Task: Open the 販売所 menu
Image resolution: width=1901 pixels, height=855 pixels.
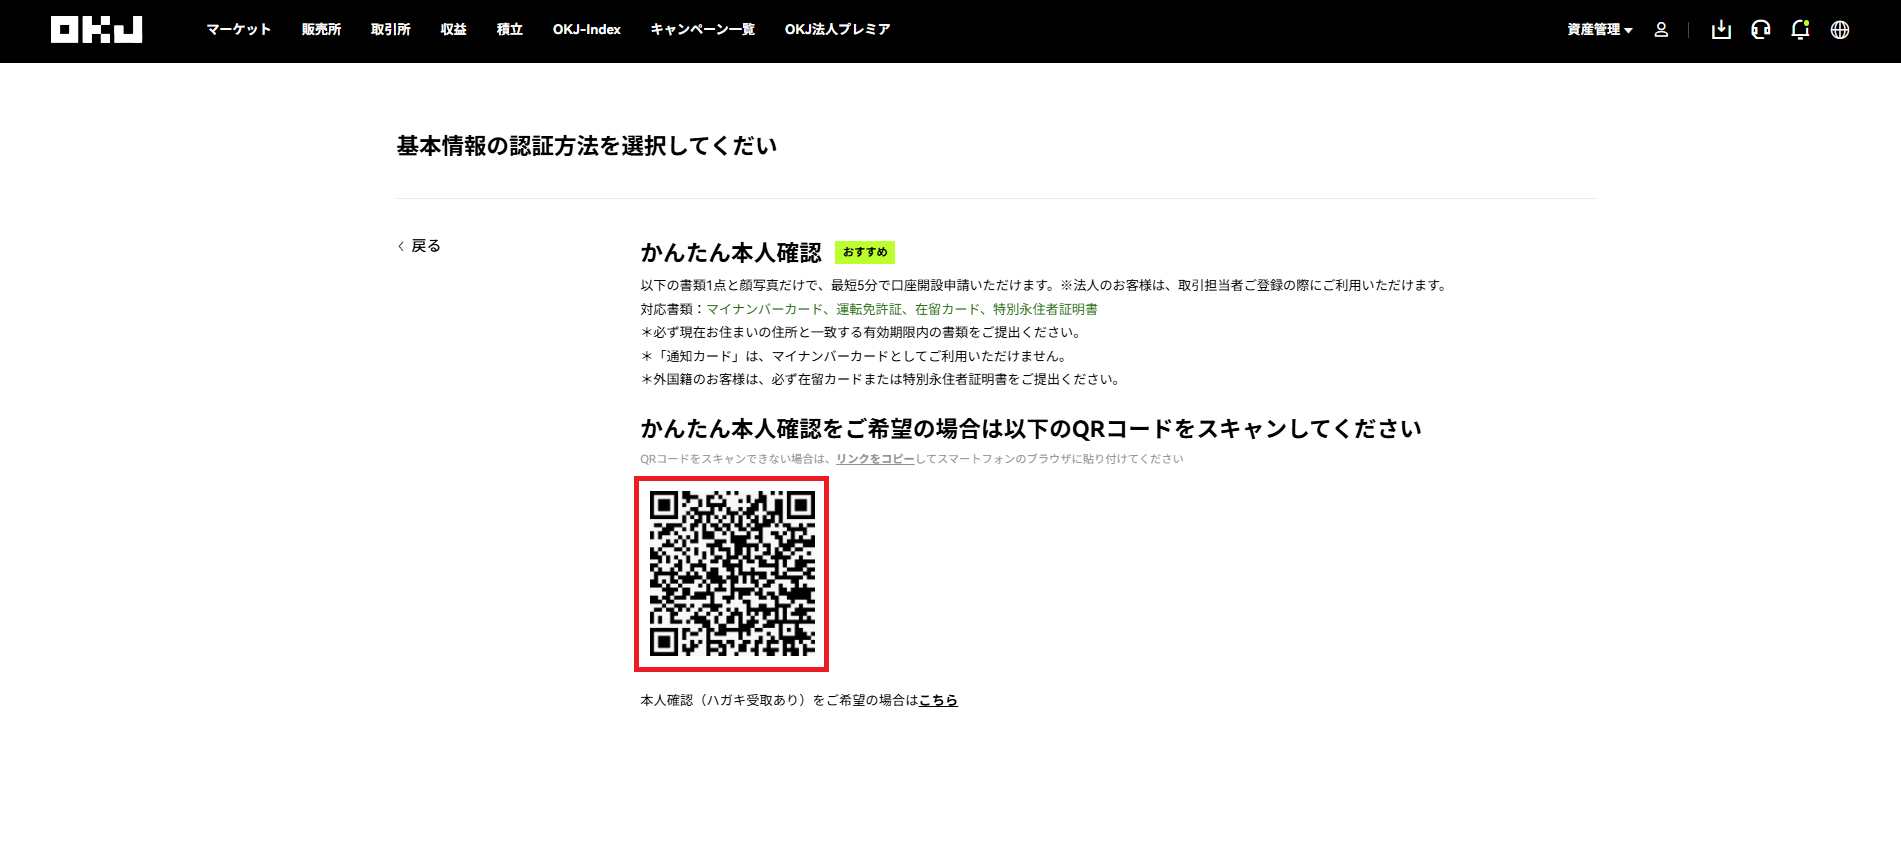Action: (321, 30)
